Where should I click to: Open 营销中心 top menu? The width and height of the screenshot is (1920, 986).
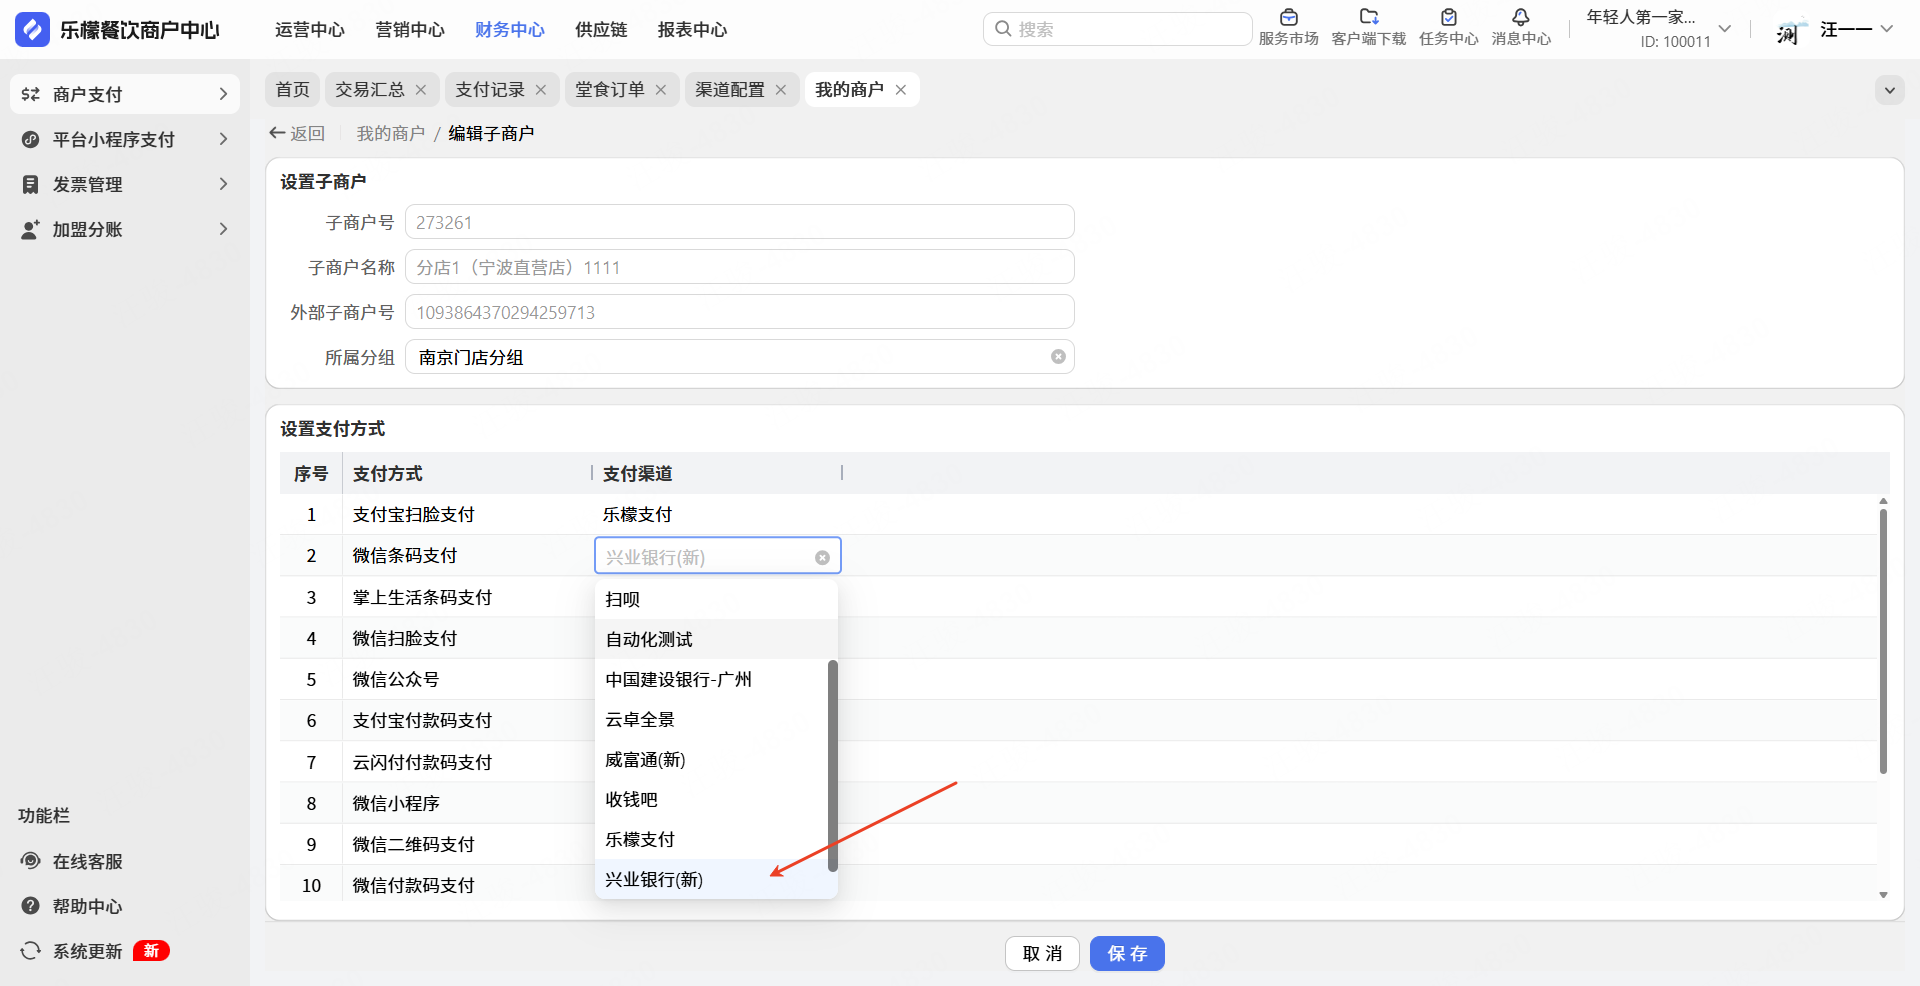(x=410, y=30)
